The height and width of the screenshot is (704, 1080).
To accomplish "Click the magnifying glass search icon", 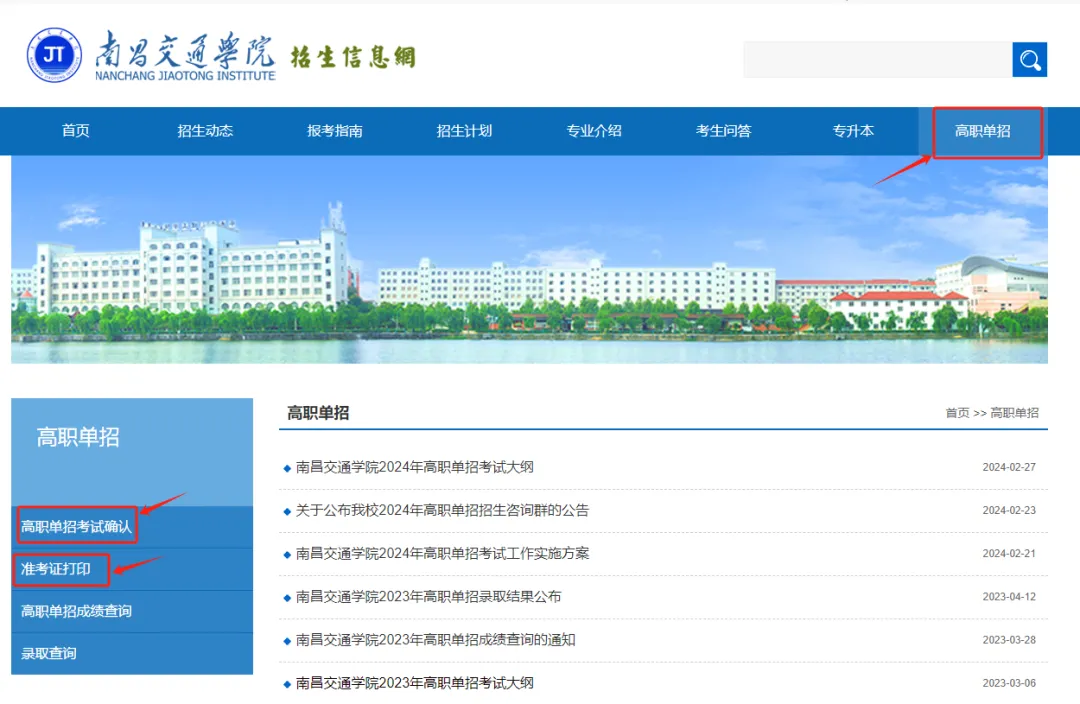I will pyautogui.click(x=1030, y=59).
